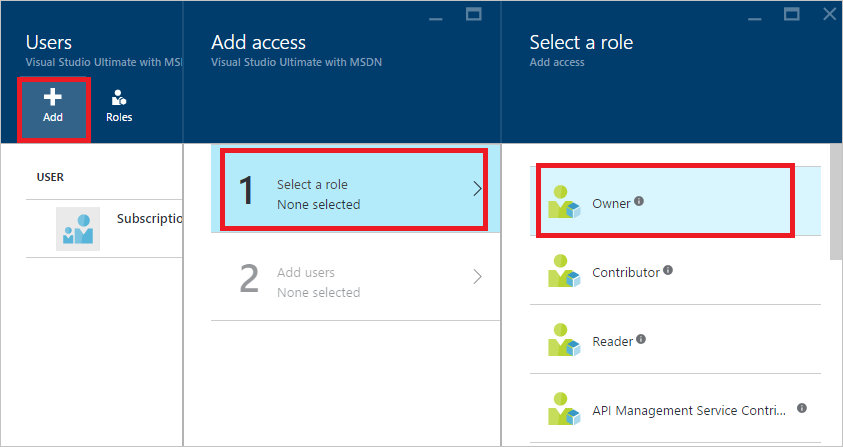This screenshot has width=843, height=447.
Task: Maximize the Select a role blade
Action: click(791, 14)
